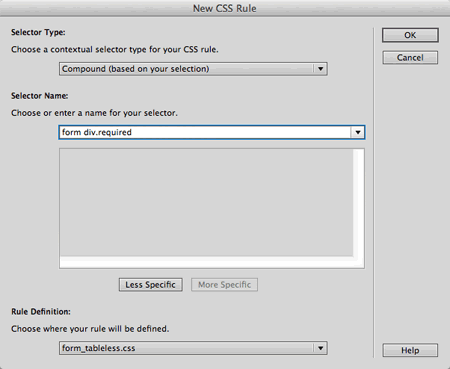Click 'Choose where your rule will be defined' text

click(x=90, y=329)
